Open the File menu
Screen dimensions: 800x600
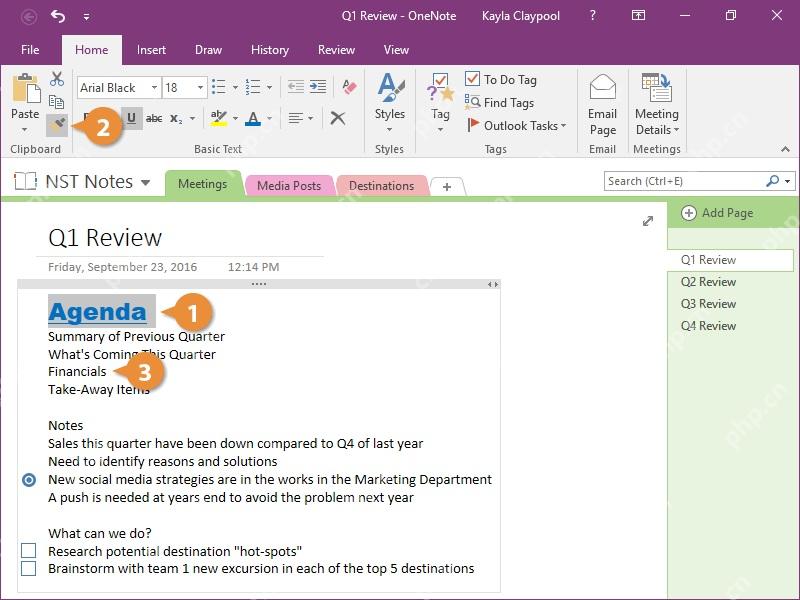[x=30, y=49]
